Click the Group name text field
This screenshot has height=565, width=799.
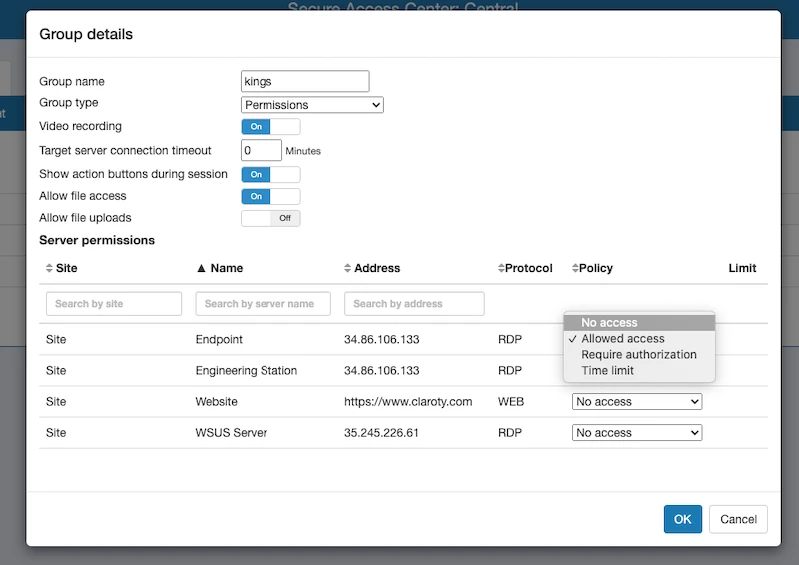[305, 82]
